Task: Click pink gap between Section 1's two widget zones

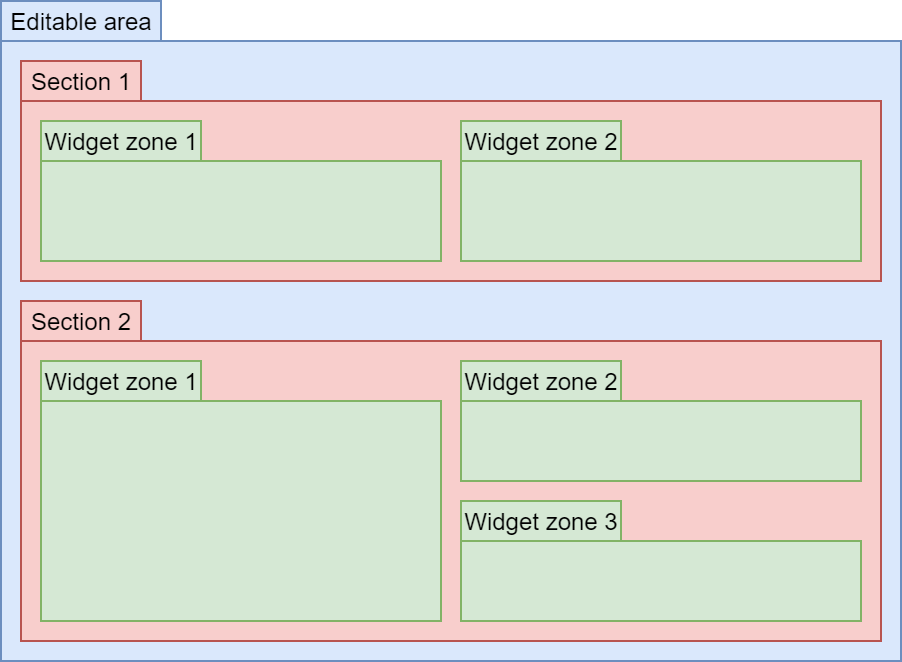Action: 451,211
